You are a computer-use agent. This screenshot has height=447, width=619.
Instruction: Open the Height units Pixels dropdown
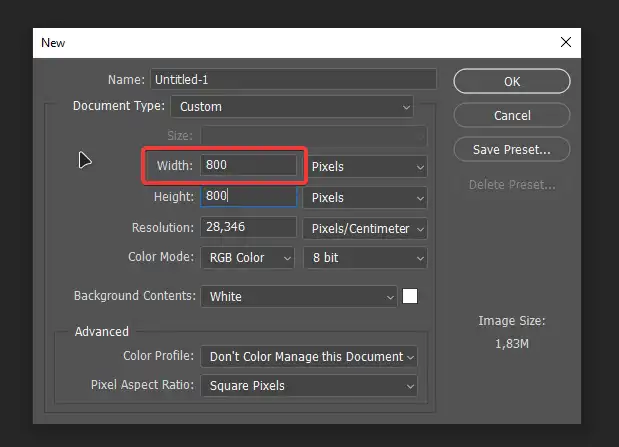click(x=366, y=198)
